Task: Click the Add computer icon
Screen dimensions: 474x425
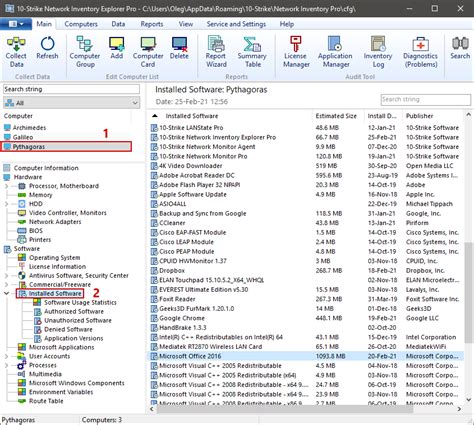Action: 117,48
